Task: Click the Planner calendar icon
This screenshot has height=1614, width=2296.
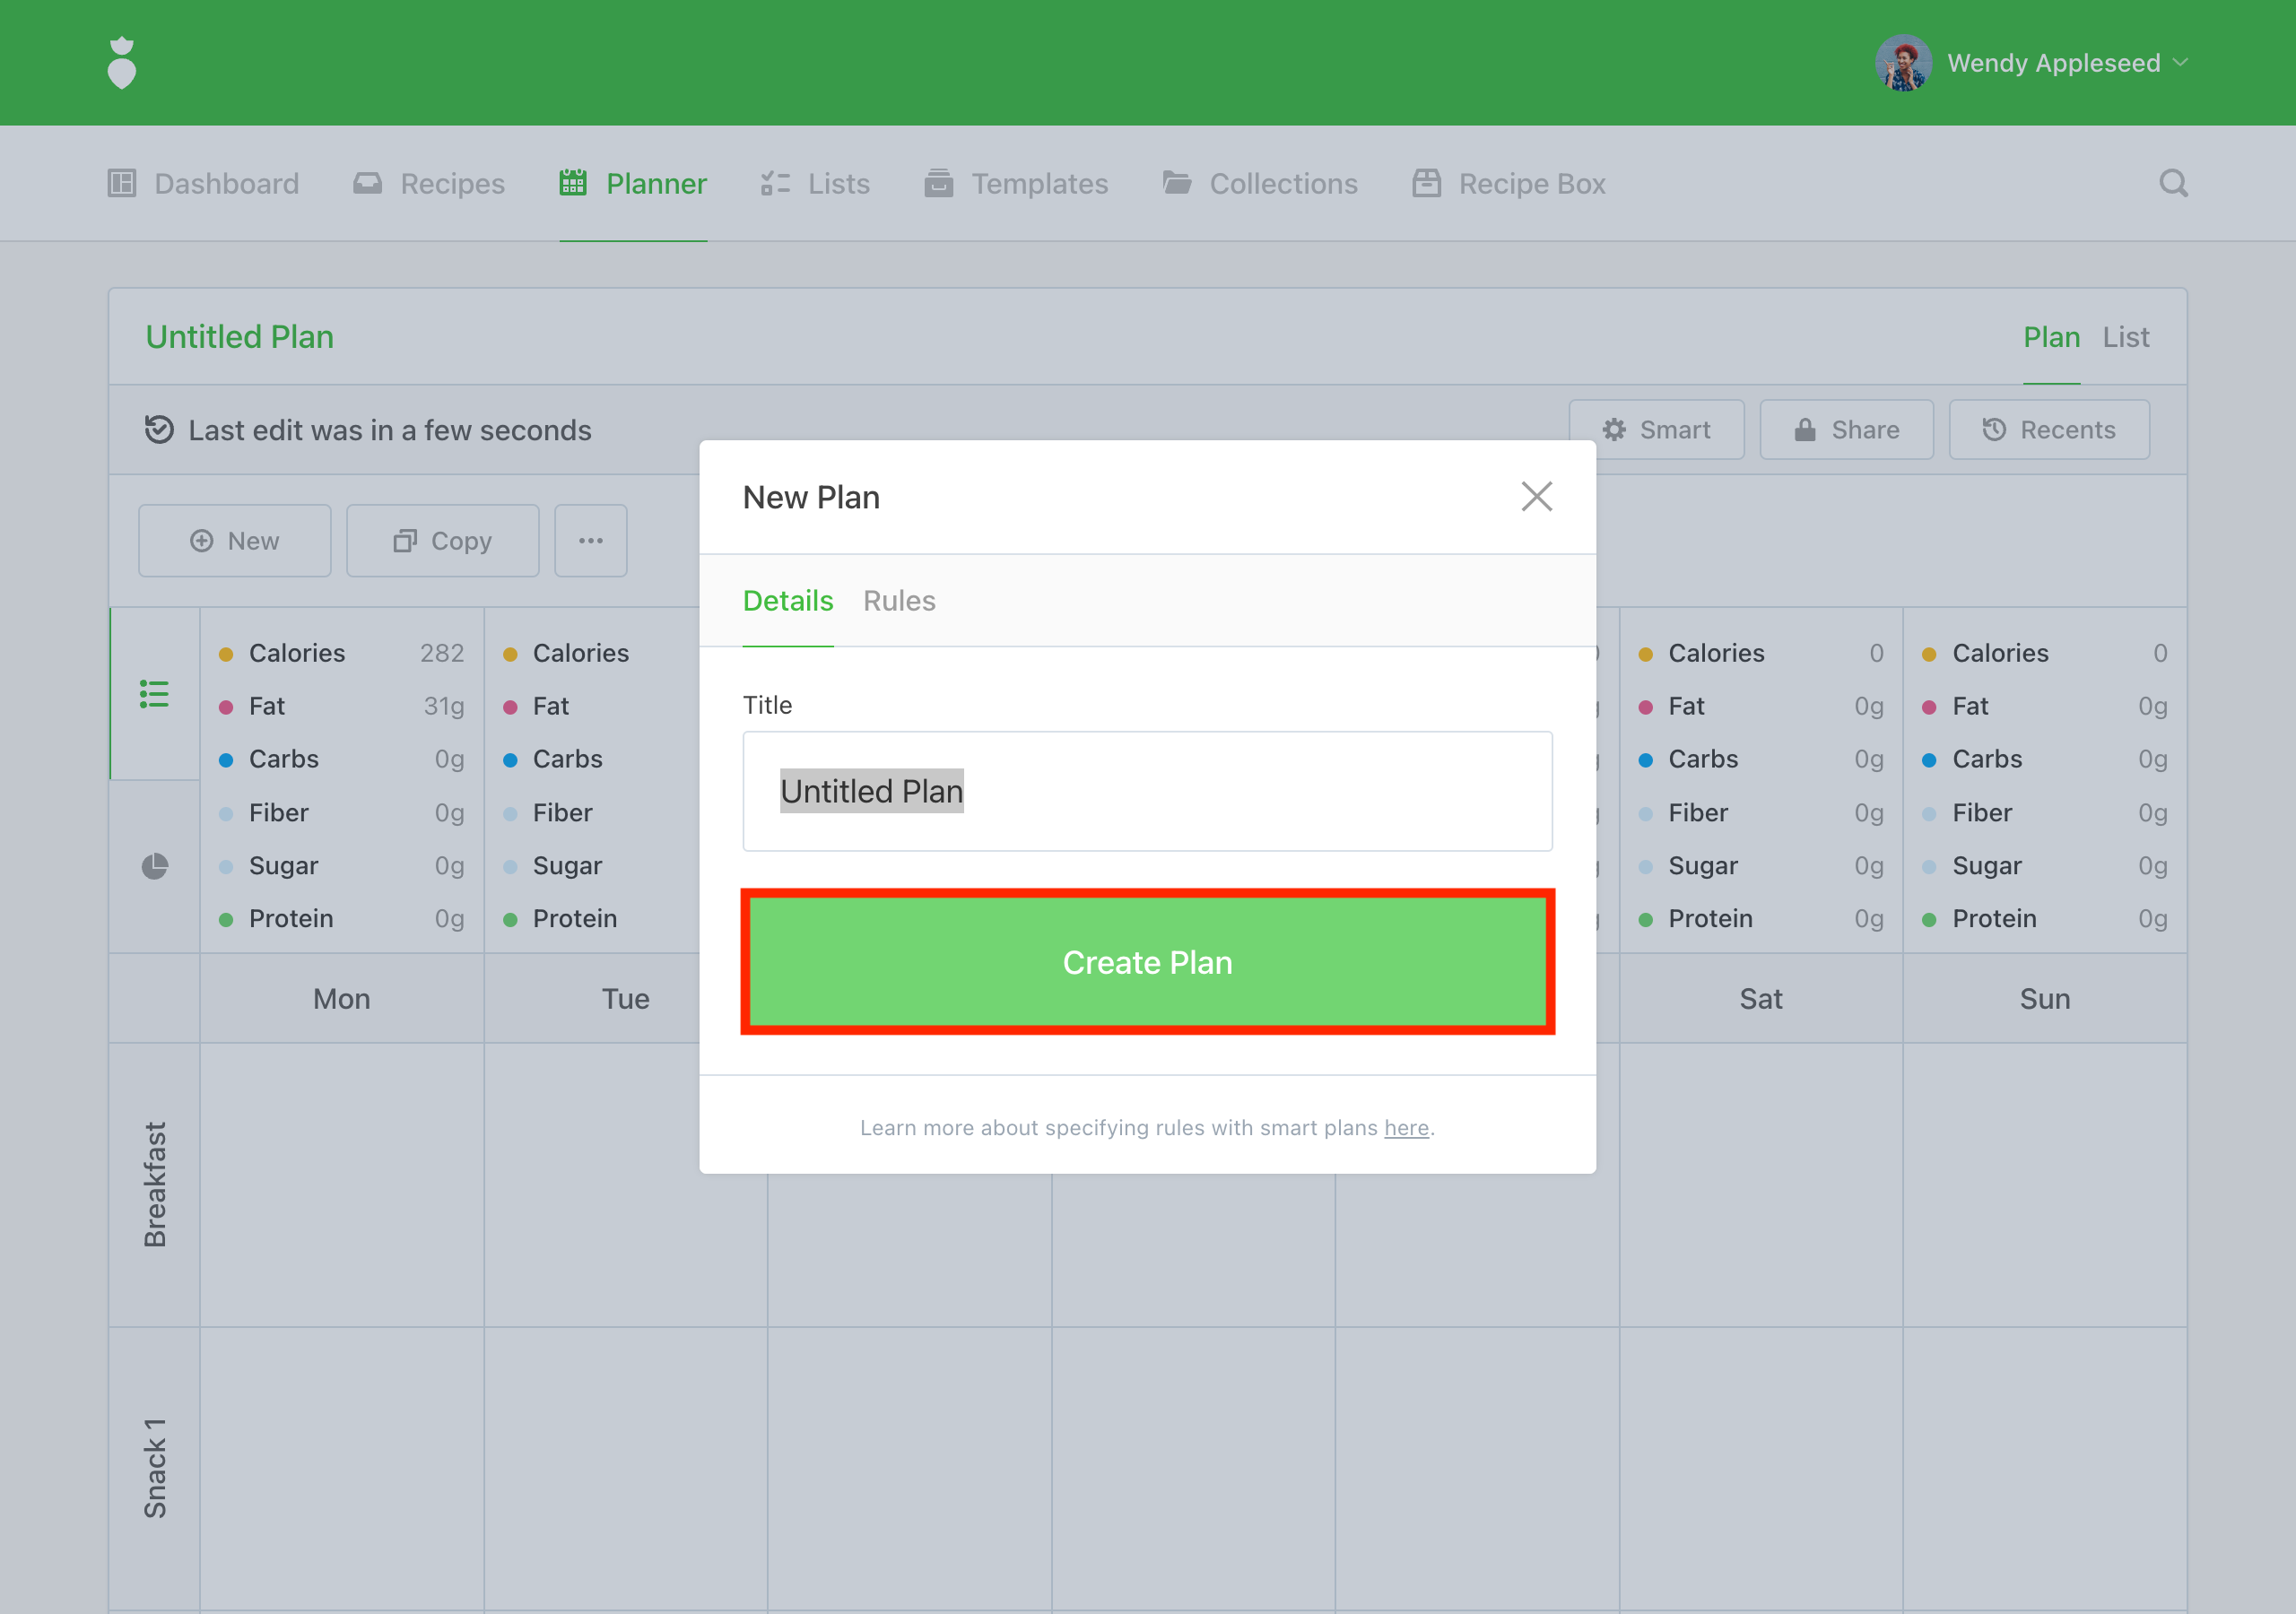Action: coord(573,183)
